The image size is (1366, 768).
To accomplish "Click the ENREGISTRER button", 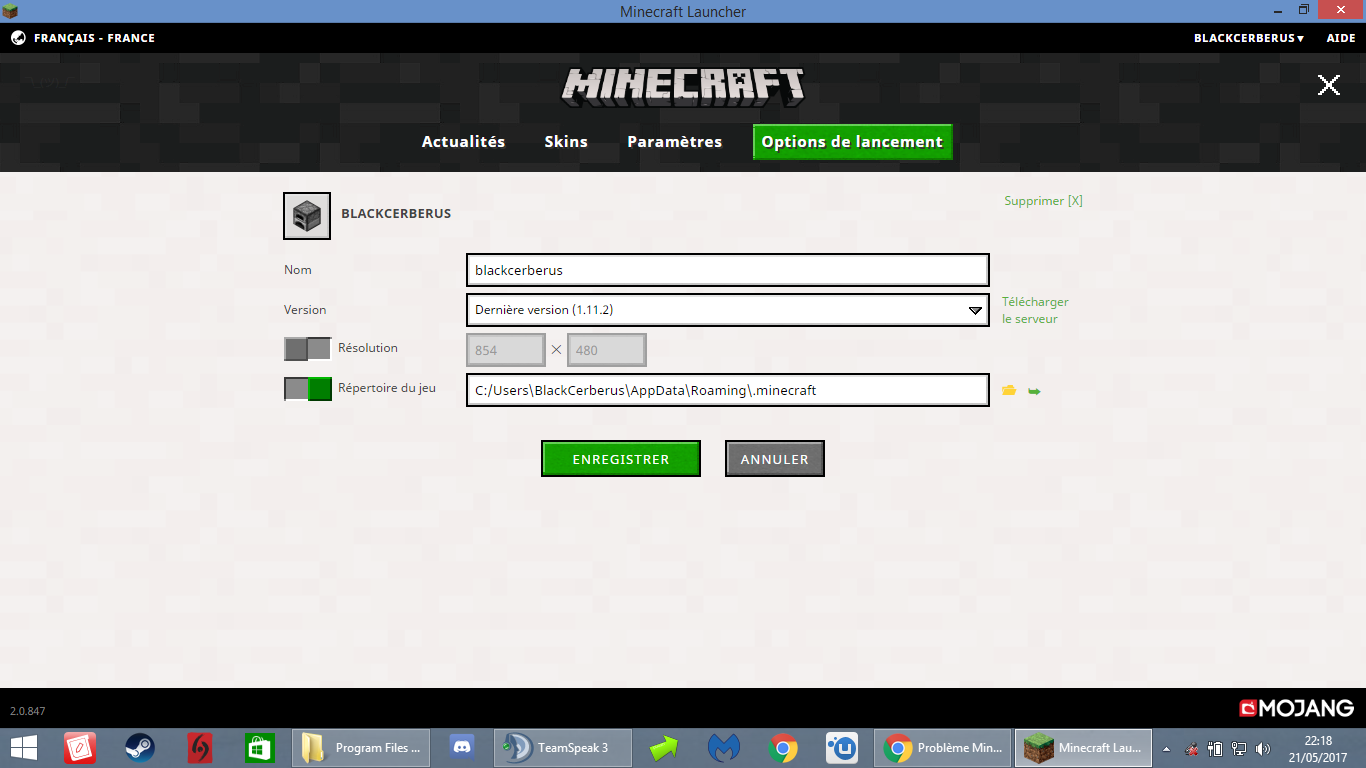I will pyautogui.click(x=621, y=459).
